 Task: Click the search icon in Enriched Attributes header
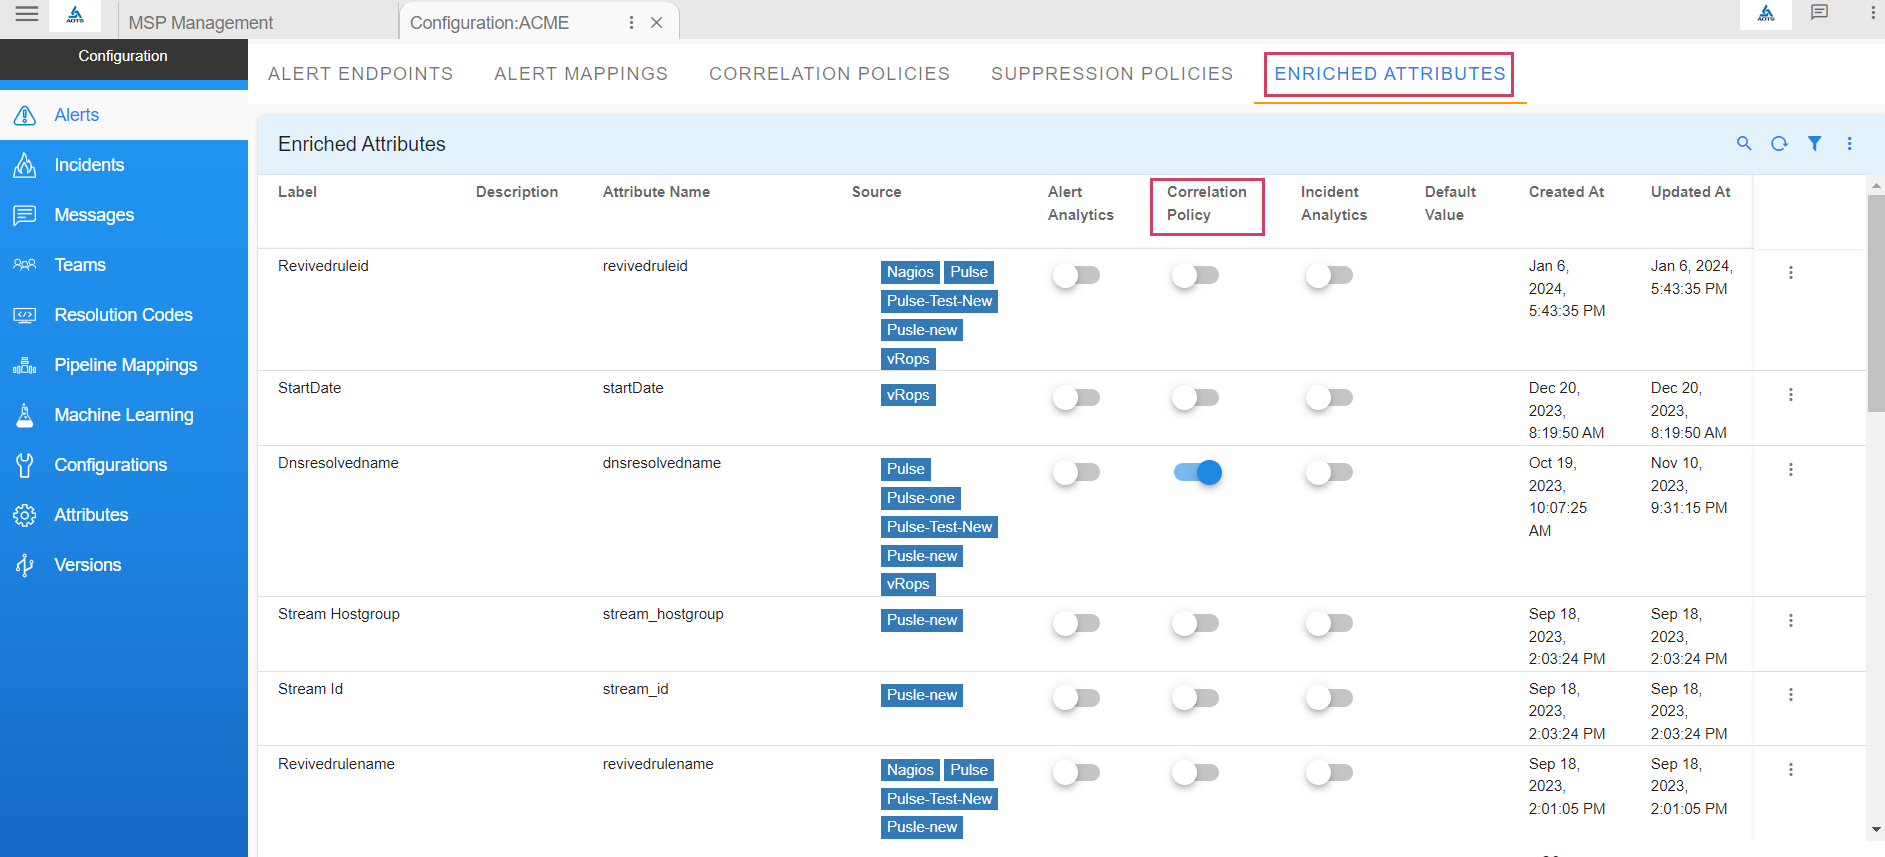click(x=1744, y=144)
